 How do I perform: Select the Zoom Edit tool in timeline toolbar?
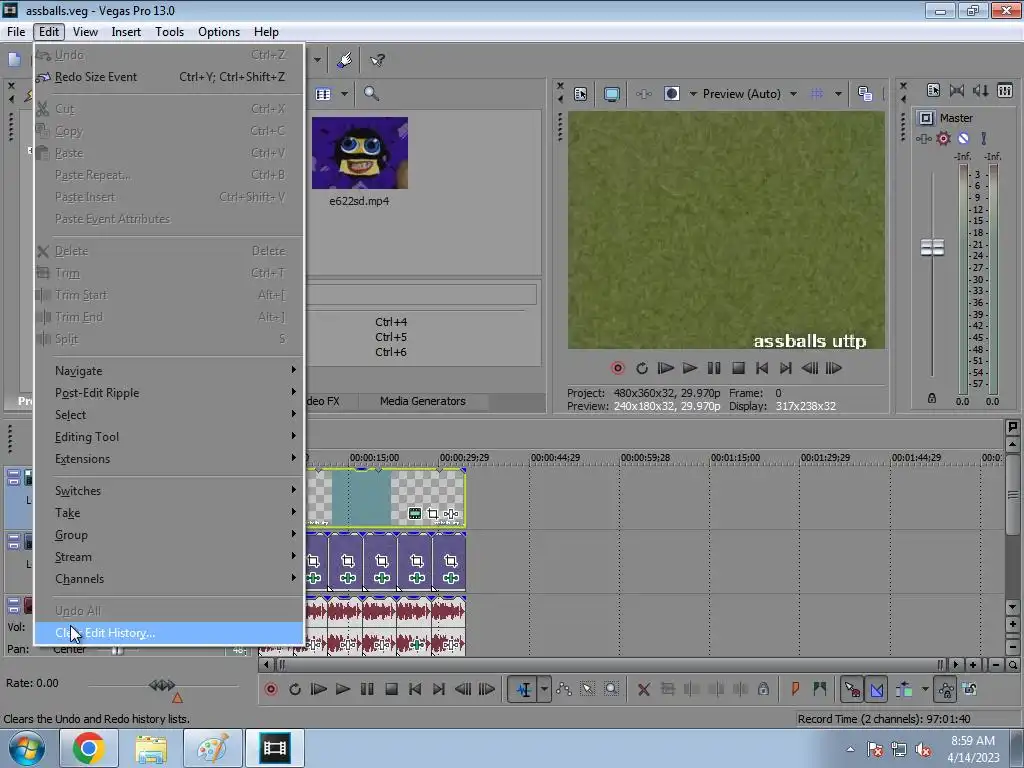(x=611, y=689)
